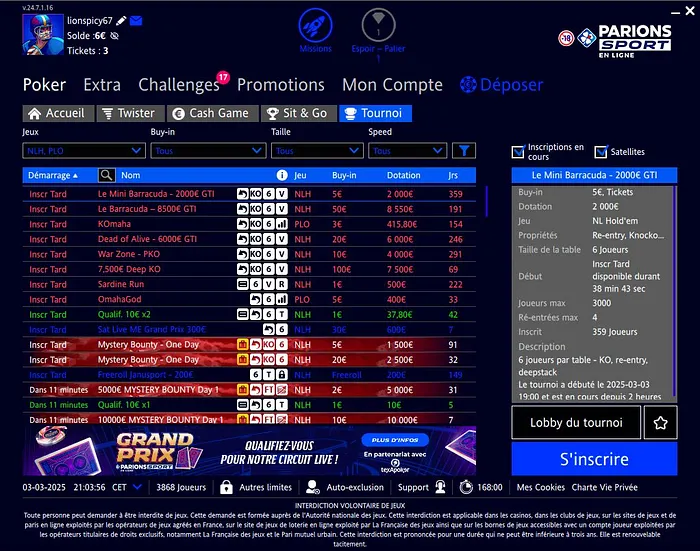Expand the Buy-in filter dropdown
This screenshot has width=700, height=551.
[x=208, y=151]
